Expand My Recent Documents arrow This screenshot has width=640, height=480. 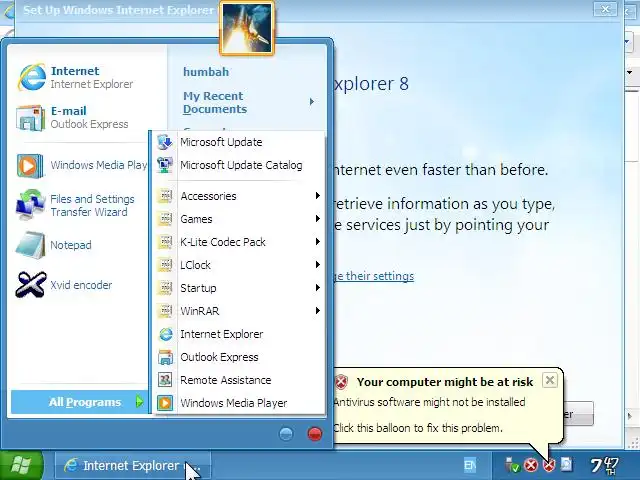312,102
